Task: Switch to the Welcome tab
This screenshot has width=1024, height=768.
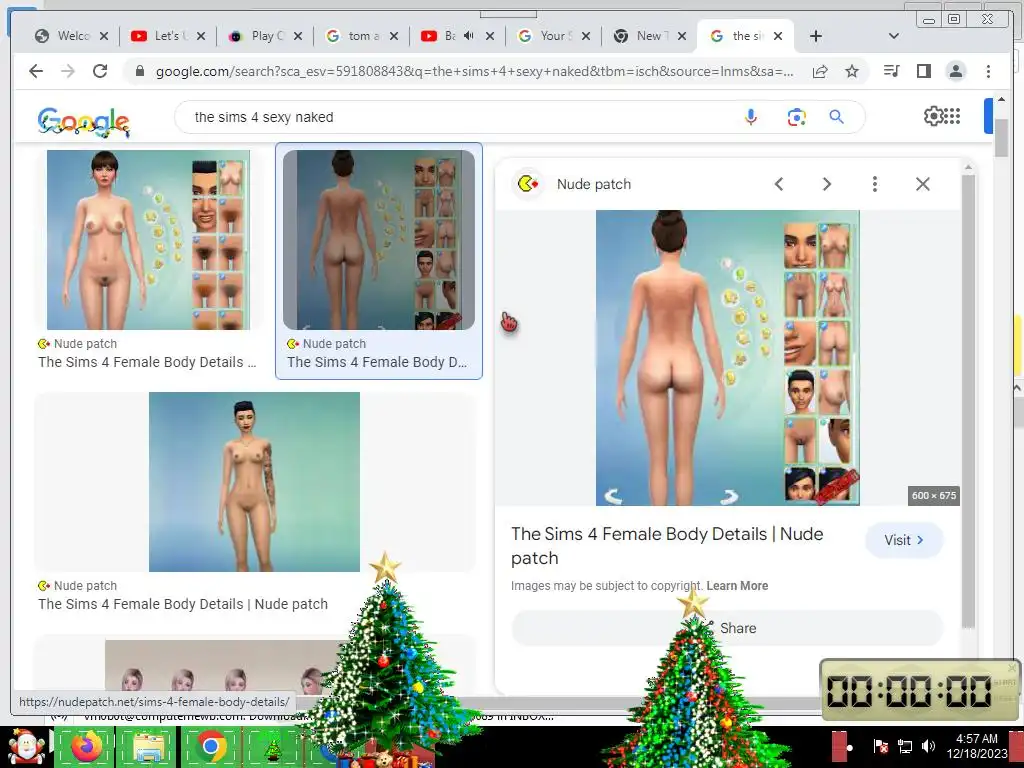Action: [x=71, y=36]
